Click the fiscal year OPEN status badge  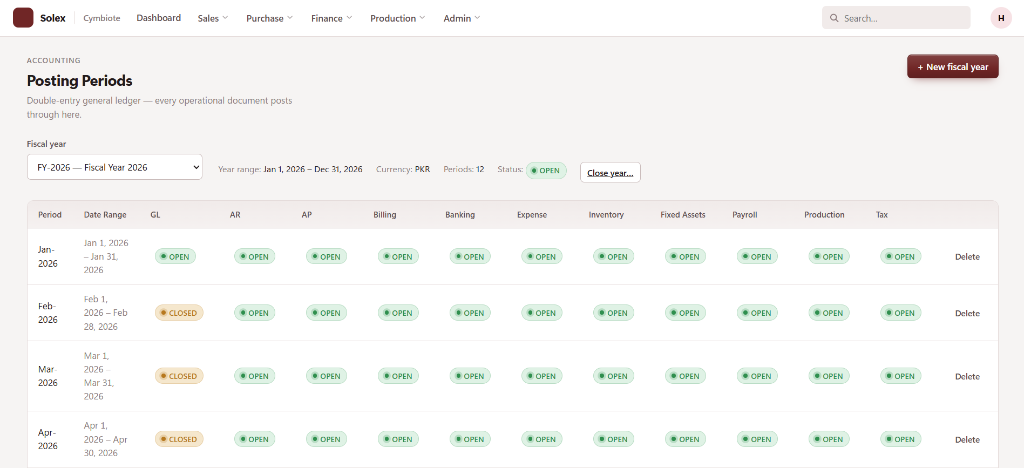[546, 171]
